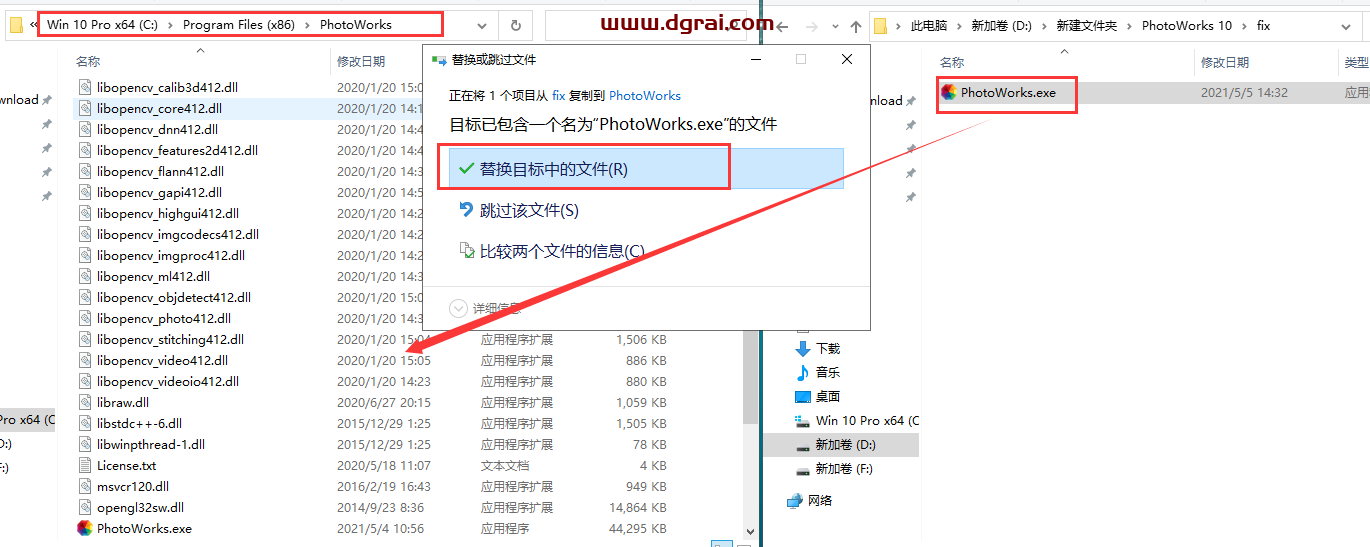Image resolution: width=1370 pixels, height=547 pixels.
Task: Select opengl32sw.dll file
Action: pos(140,507)
